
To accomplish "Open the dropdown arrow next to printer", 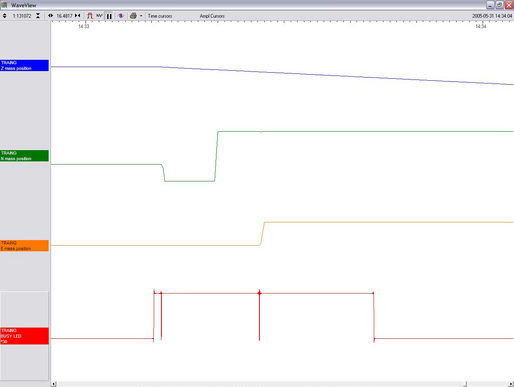I will pos(141,16).
